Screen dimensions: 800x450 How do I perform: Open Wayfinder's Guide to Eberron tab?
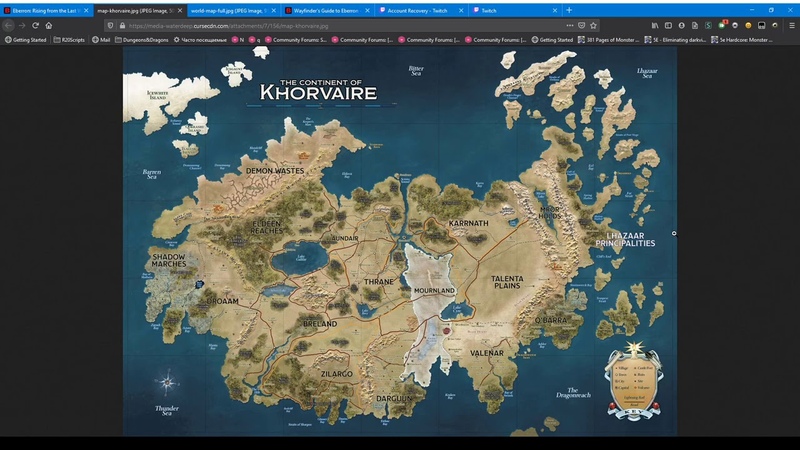(327, 10)
